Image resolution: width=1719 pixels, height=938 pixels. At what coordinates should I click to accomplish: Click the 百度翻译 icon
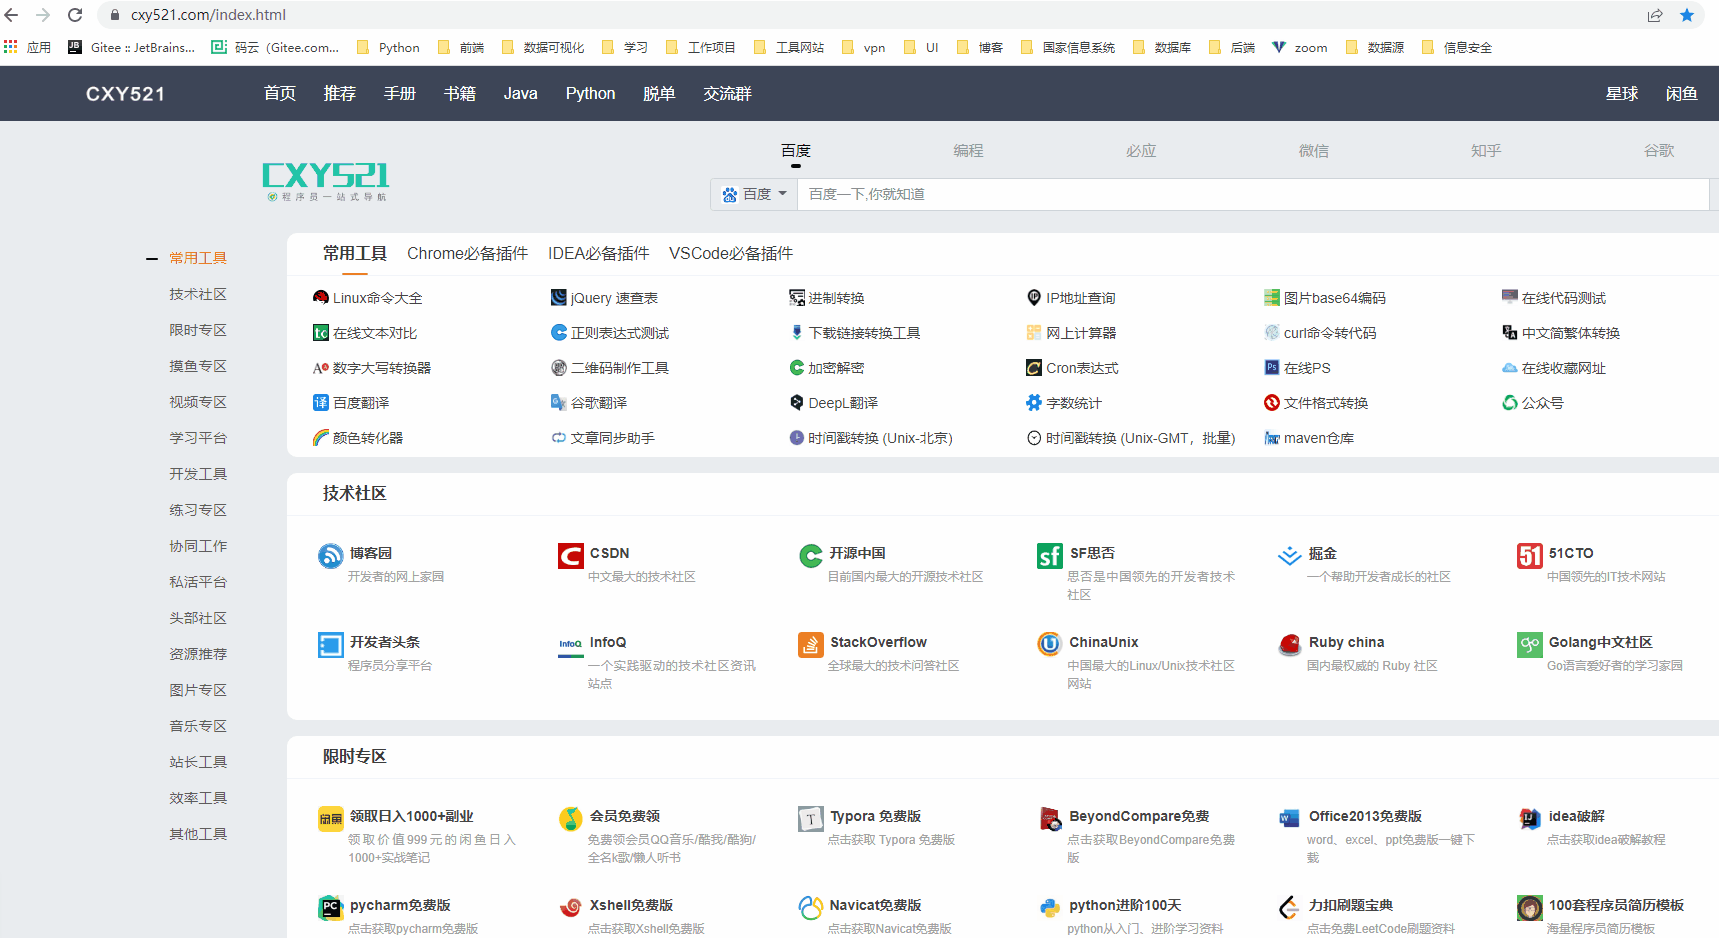(321, 403)
